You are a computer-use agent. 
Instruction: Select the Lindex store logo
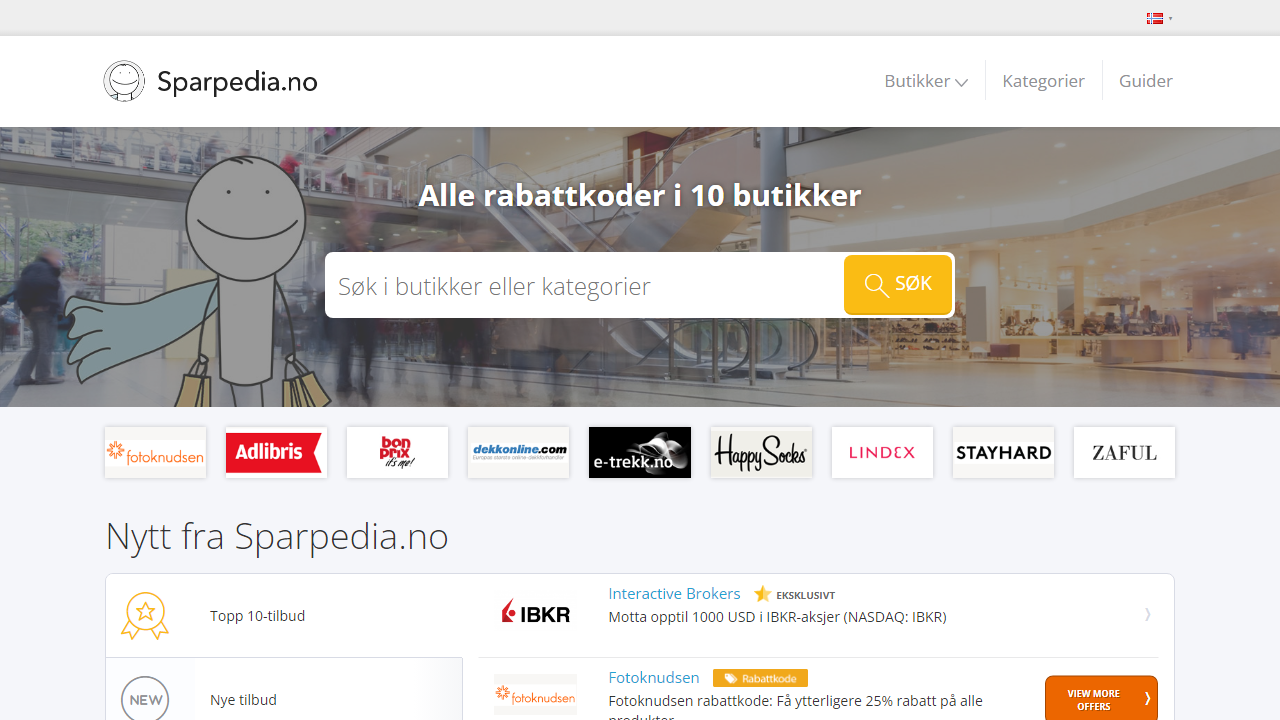[882, 452]
